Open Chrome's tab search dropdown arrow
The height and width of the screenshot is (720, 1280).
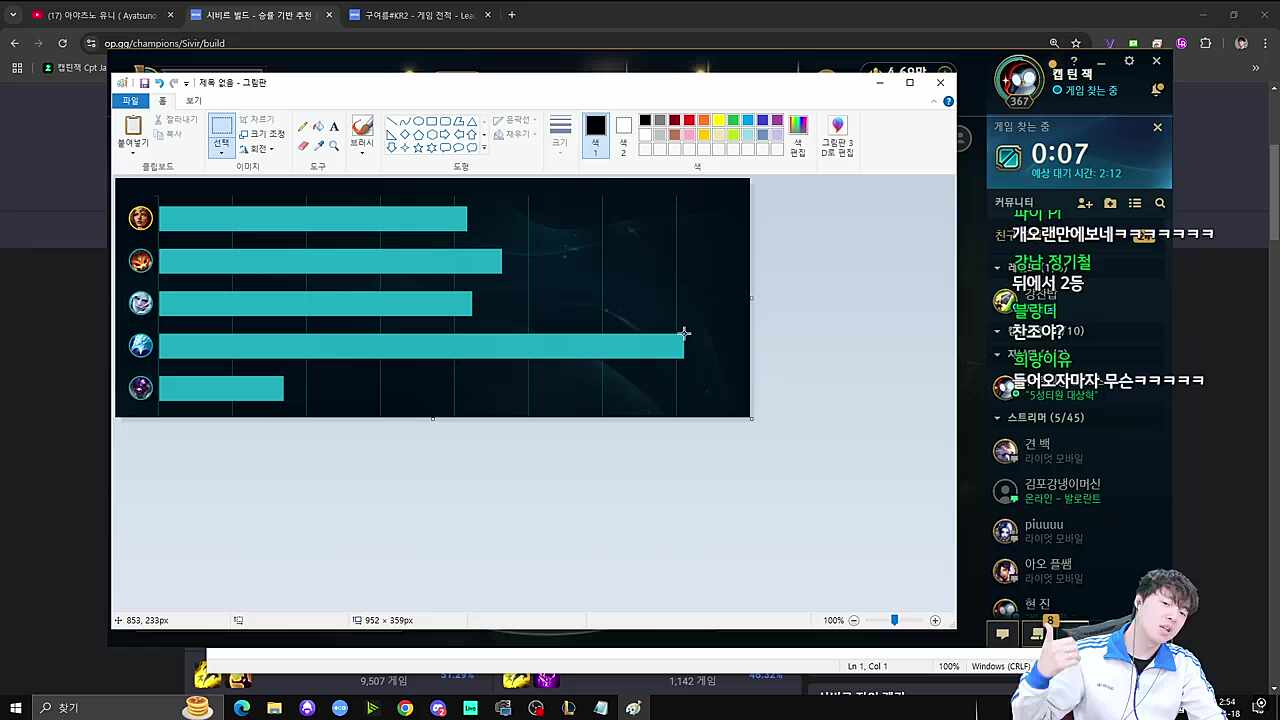pos(13,15)
